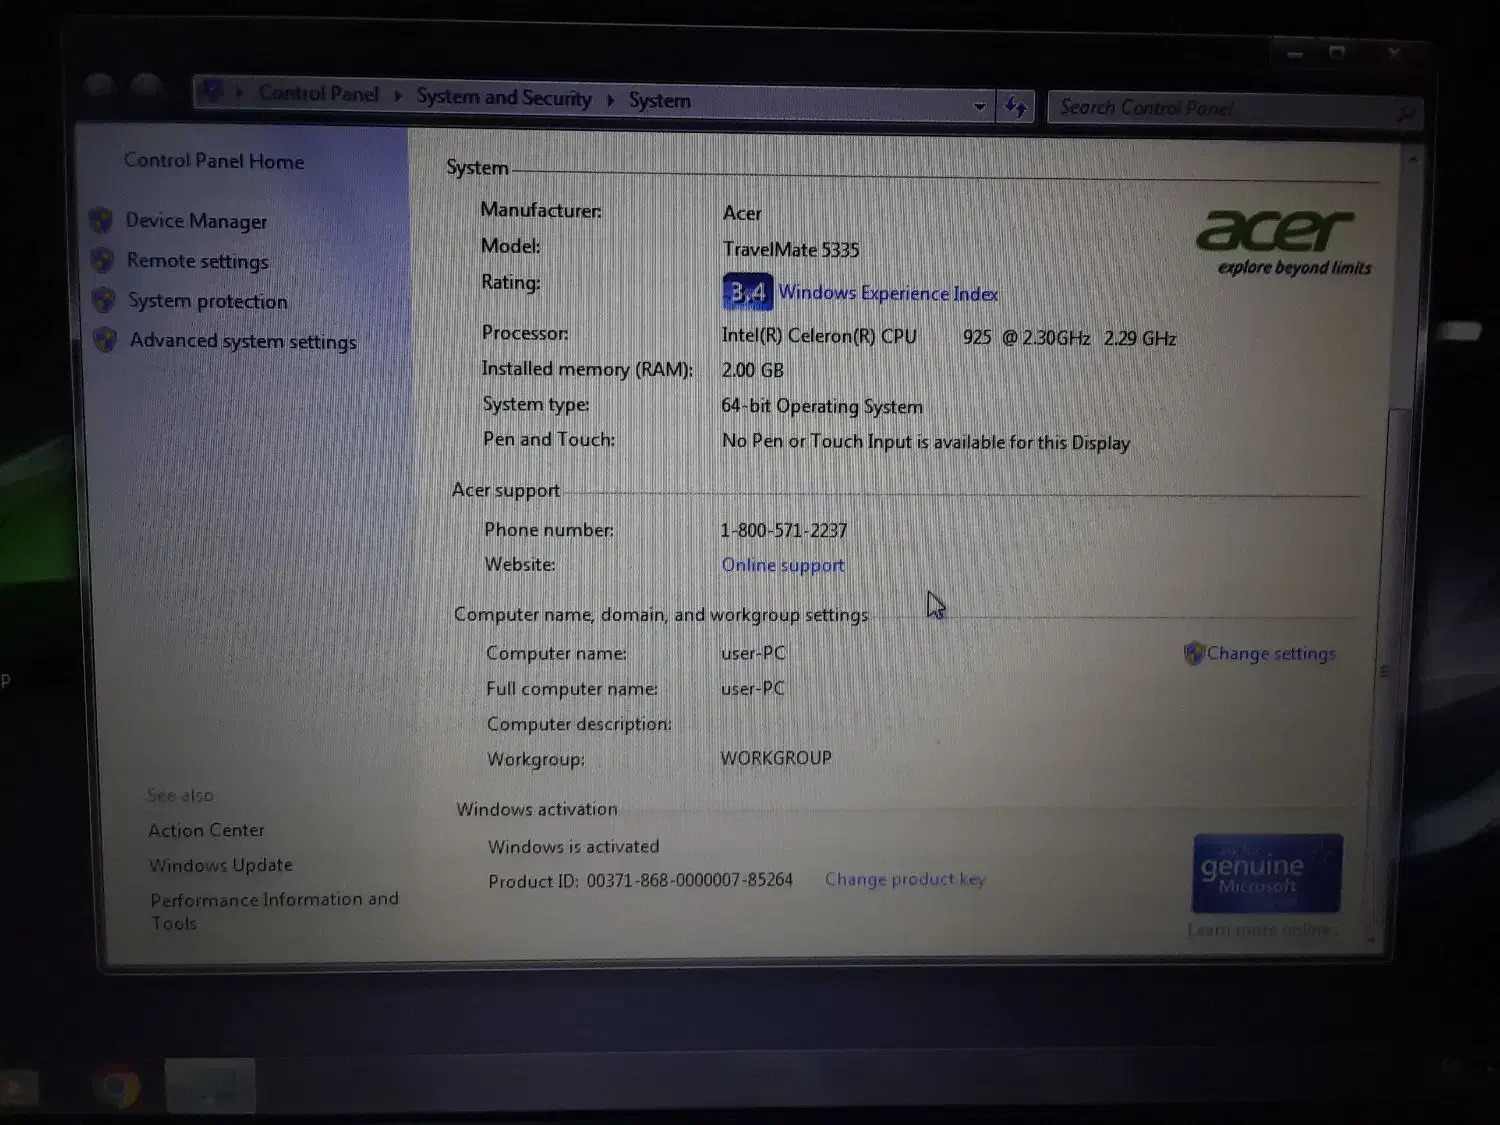Image resolution: width=1500 pixels, height=1125 pixels.
Task: Go to System and Security breadcrumb
Action: pyautogui.click(x=503, y=97)
